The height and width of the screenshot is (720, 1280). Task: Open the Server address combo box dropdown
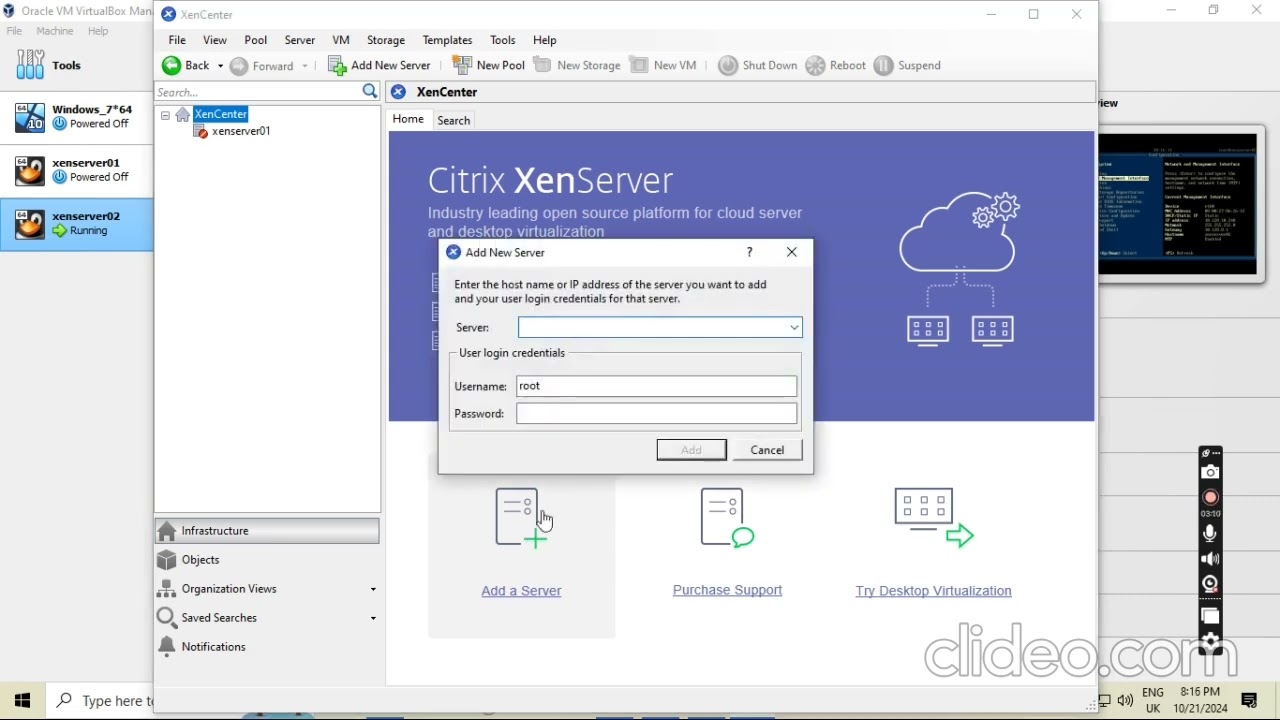pyautogui.click(x=794, y=327)
